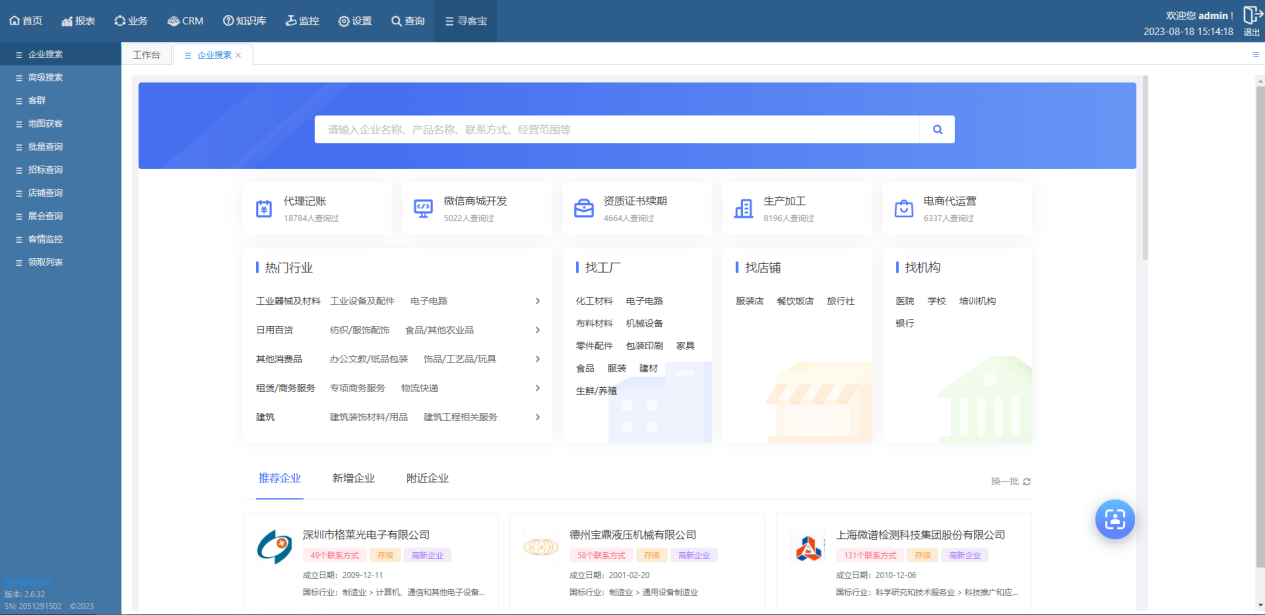
Task: Open the floating face-scan assistant button
Action: (x=1114, y=518)
